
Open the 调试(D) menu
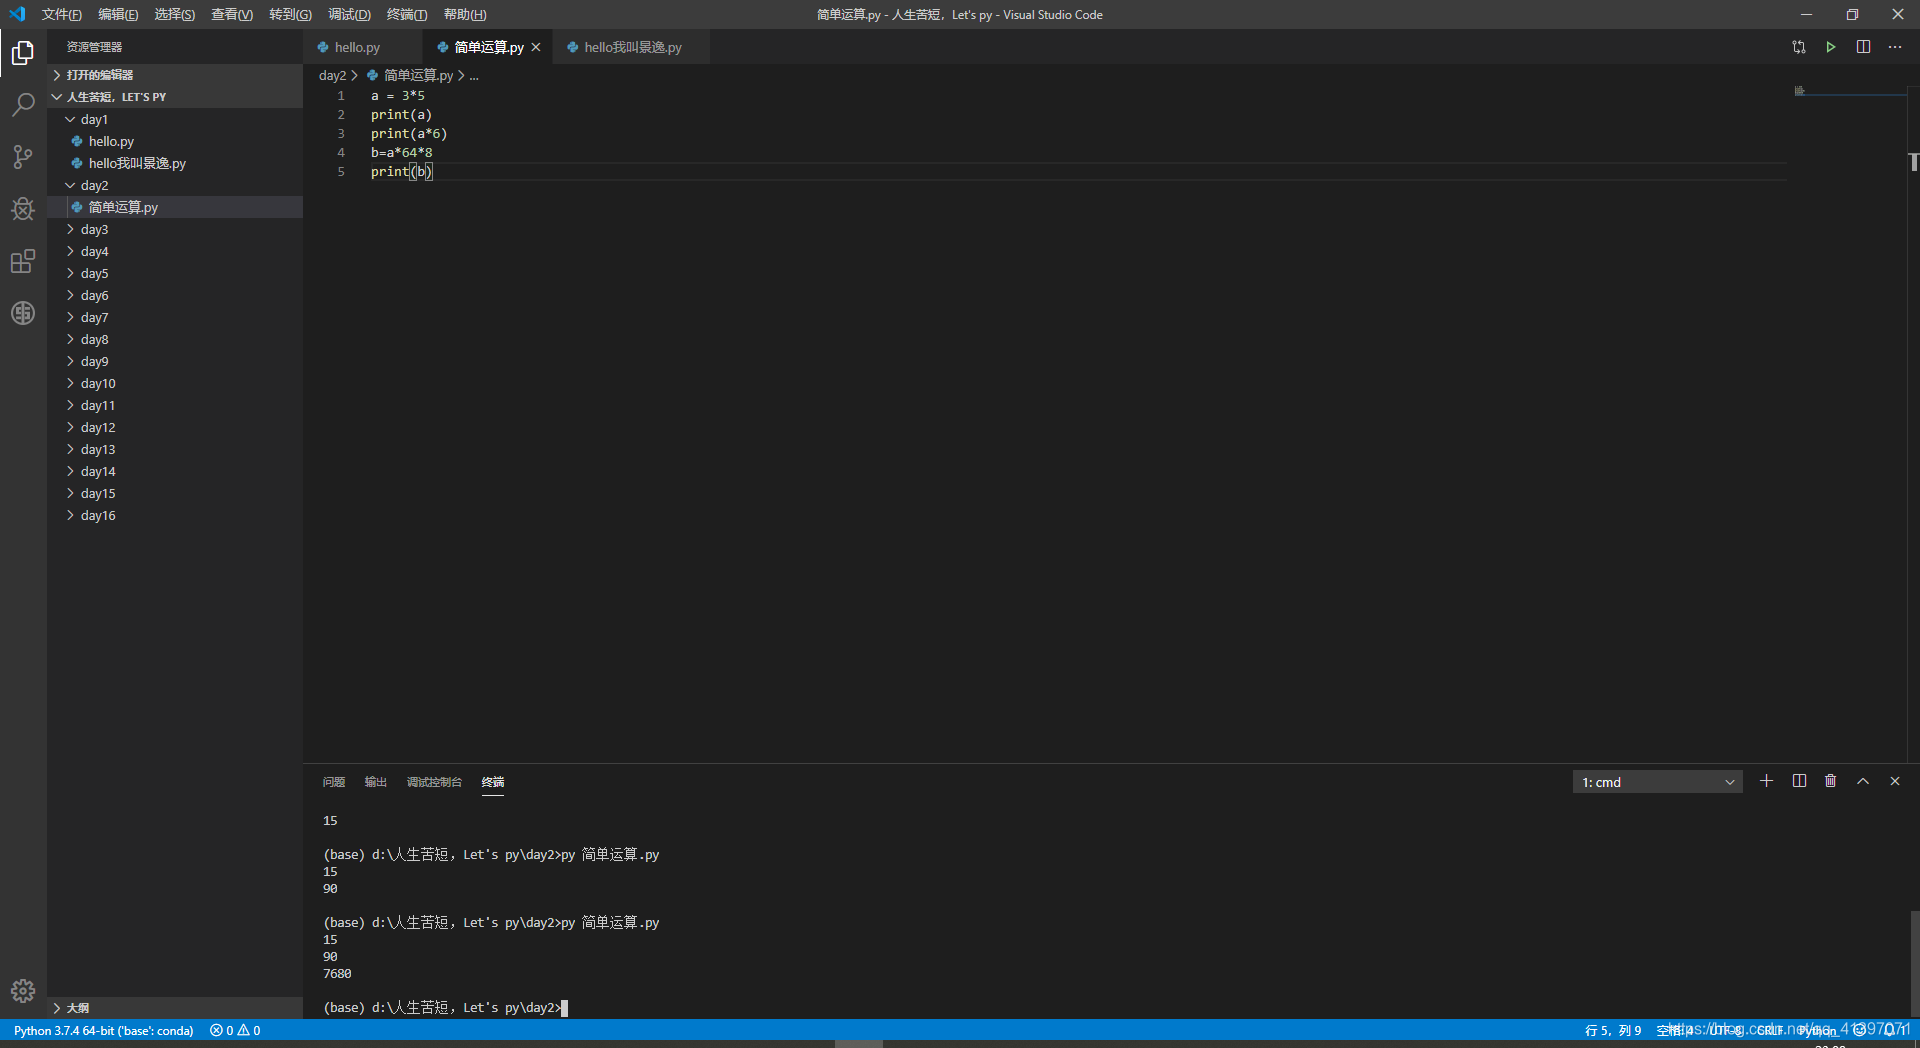coord(349,14)
